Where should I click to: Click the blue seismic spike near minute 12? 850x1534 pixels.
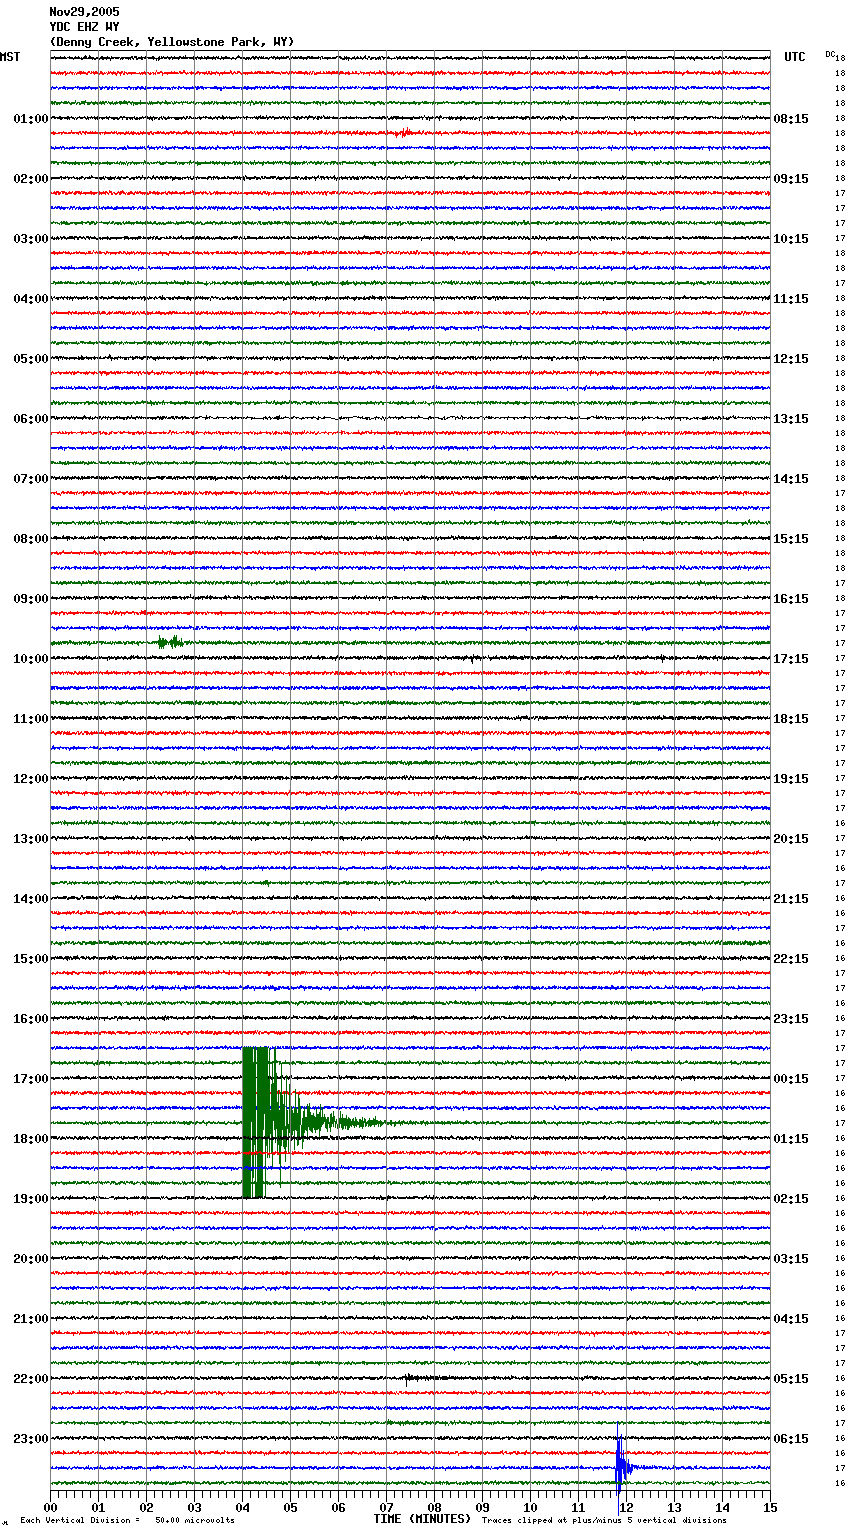(622, 1467)
